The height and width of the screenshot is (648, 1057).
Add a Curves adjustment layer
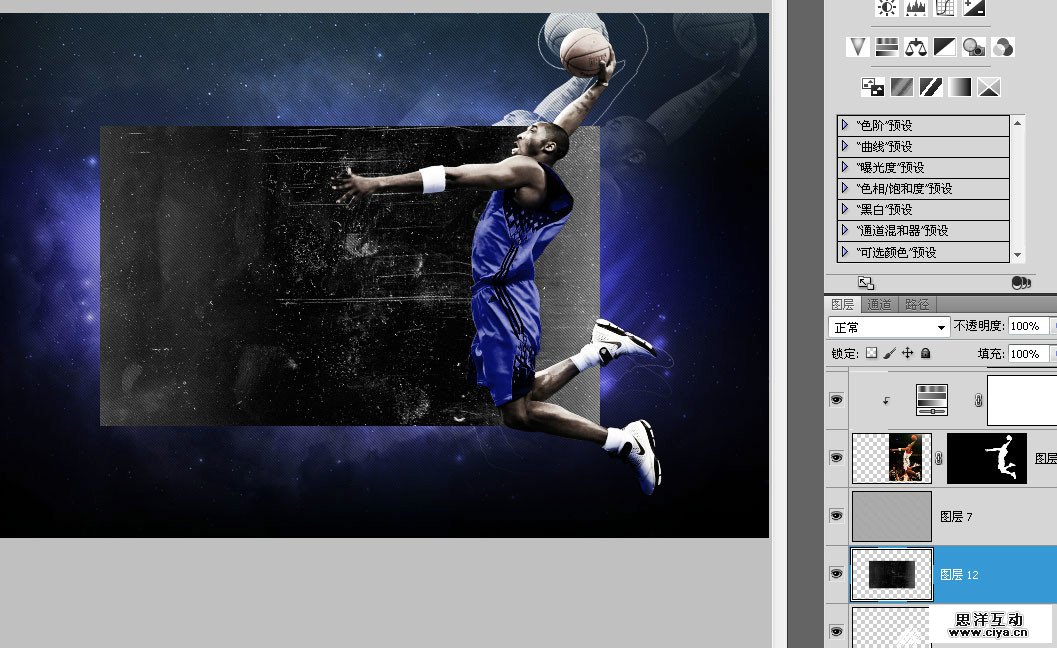[945, 8]
